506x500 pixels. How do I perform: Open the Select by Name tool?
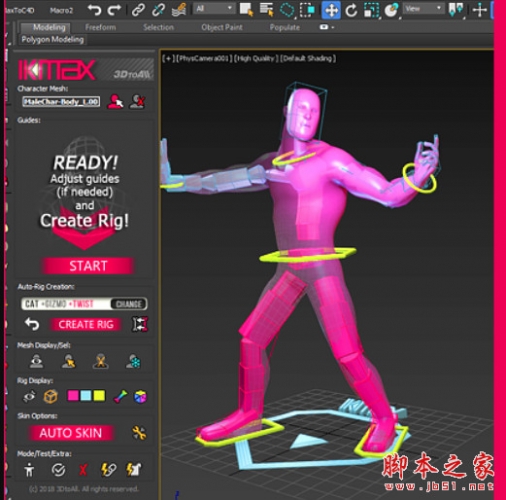[267, 10]
